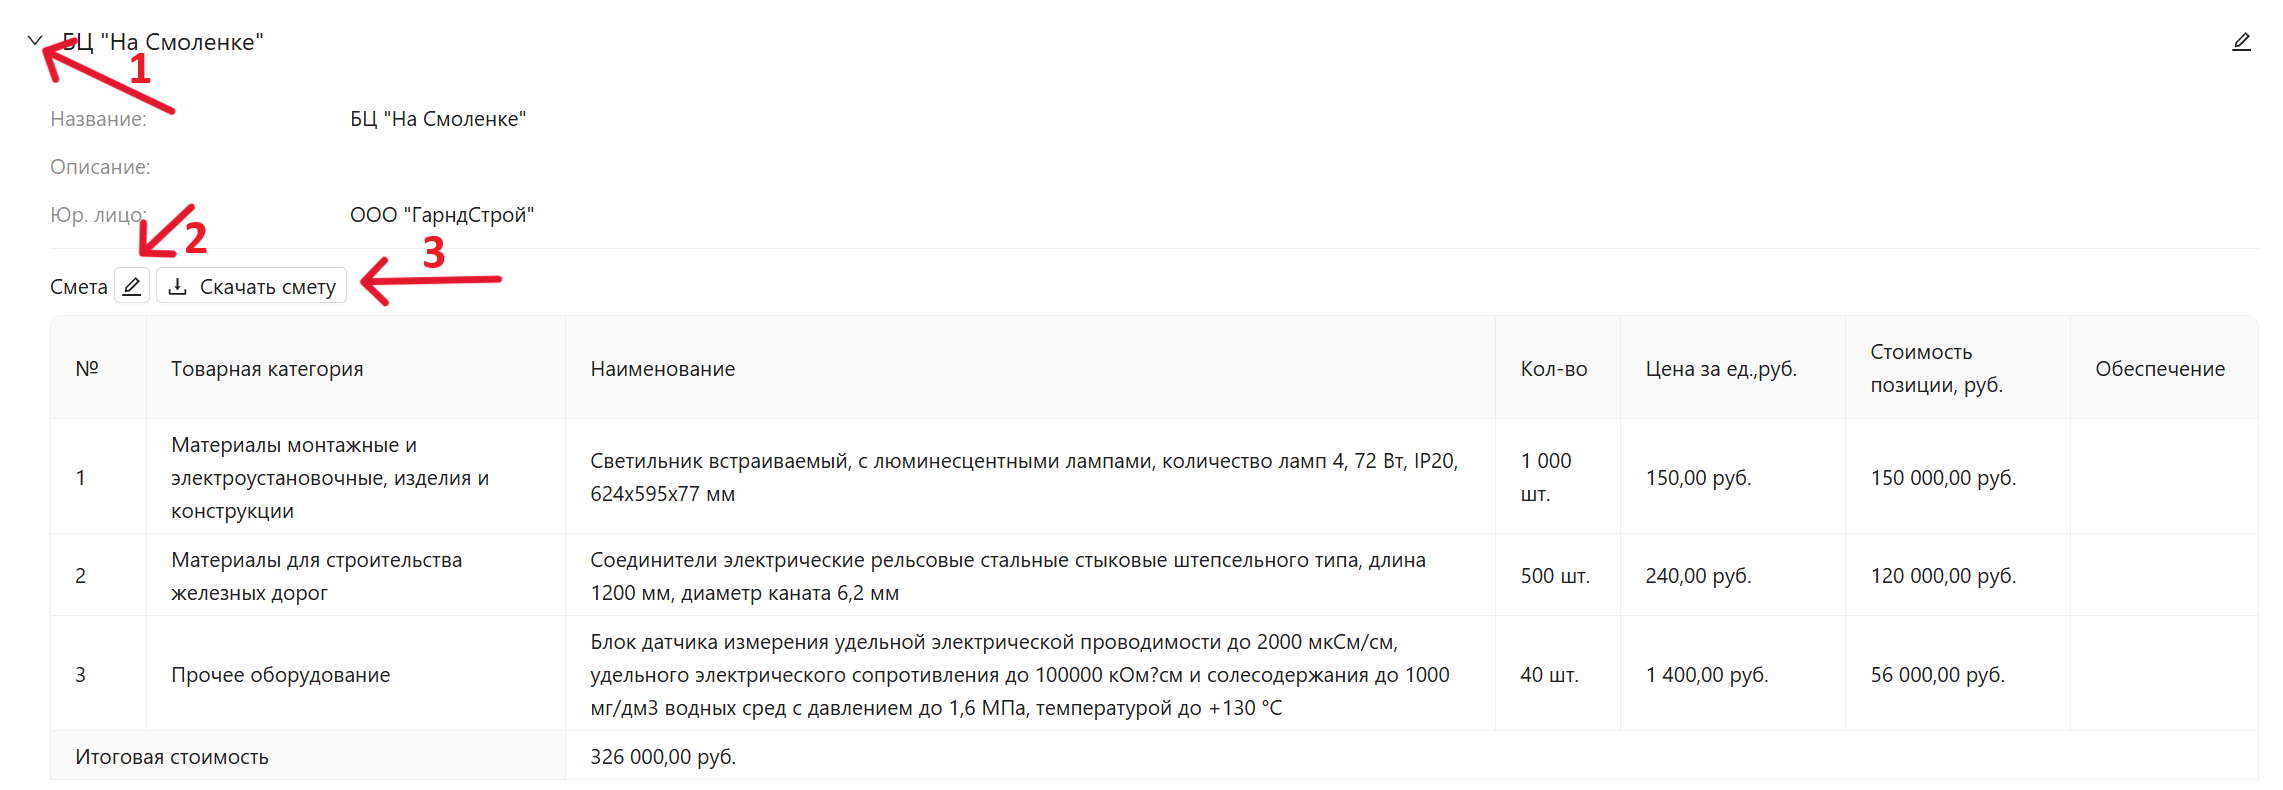Select the БЦ "На Смоленке" panel title
The width and height of the screenshot is (2283, 790).
tap(163, 42)
